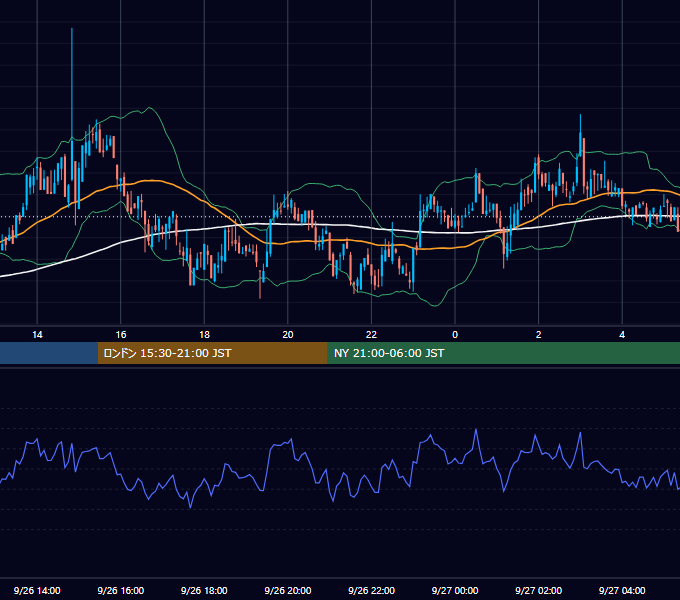Viewport: 680px width, 600px height.
Task: Click the 9/27 00:00 date label
Action: pos(455,590)
